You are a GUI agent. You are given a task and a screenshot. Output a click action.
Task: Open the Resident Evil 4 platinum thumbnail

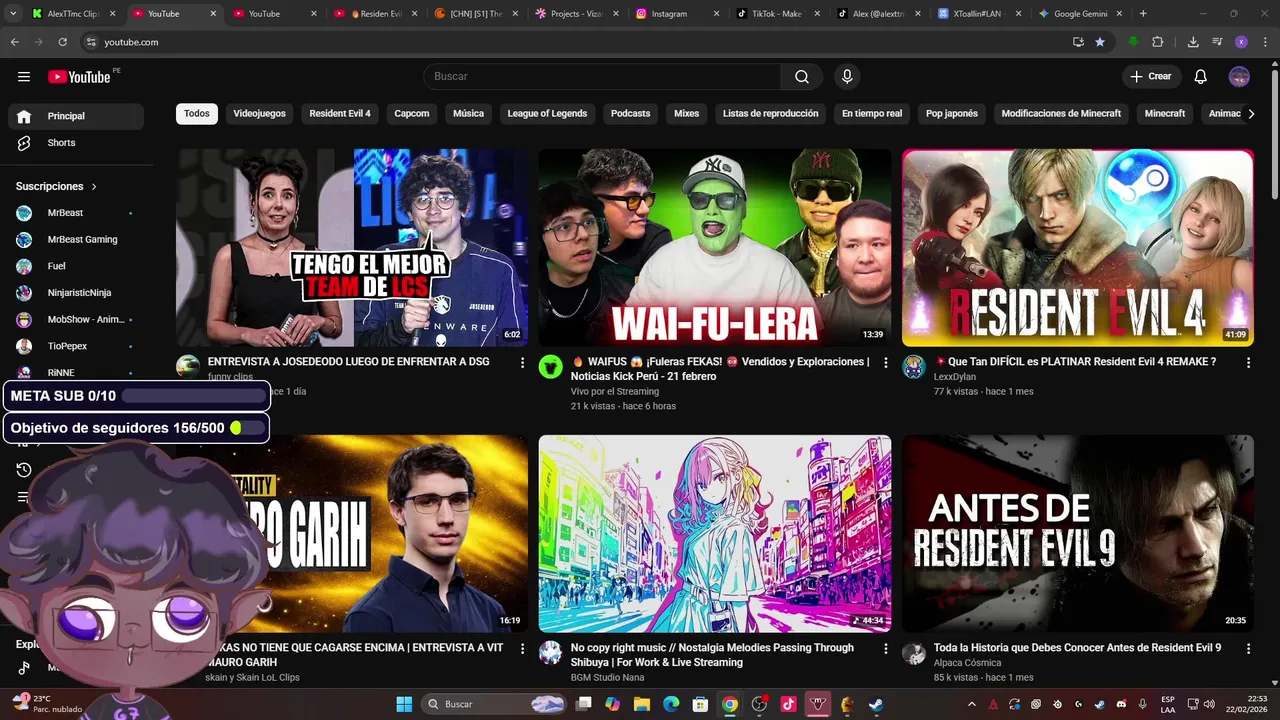point(1078,248)
